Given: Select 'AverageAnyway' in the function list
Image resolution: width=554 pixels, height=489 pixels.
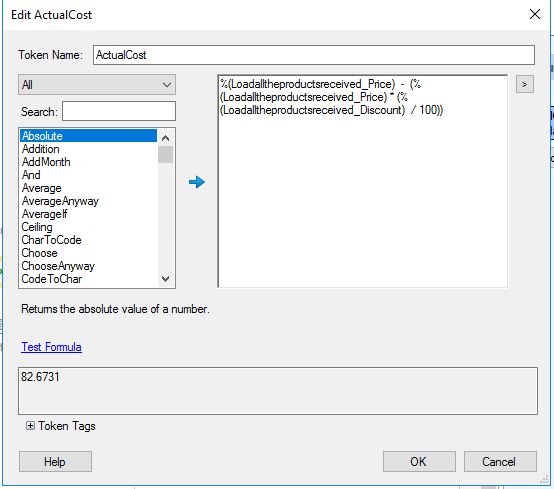Looking at the screenshot, I should coord(88,201).
